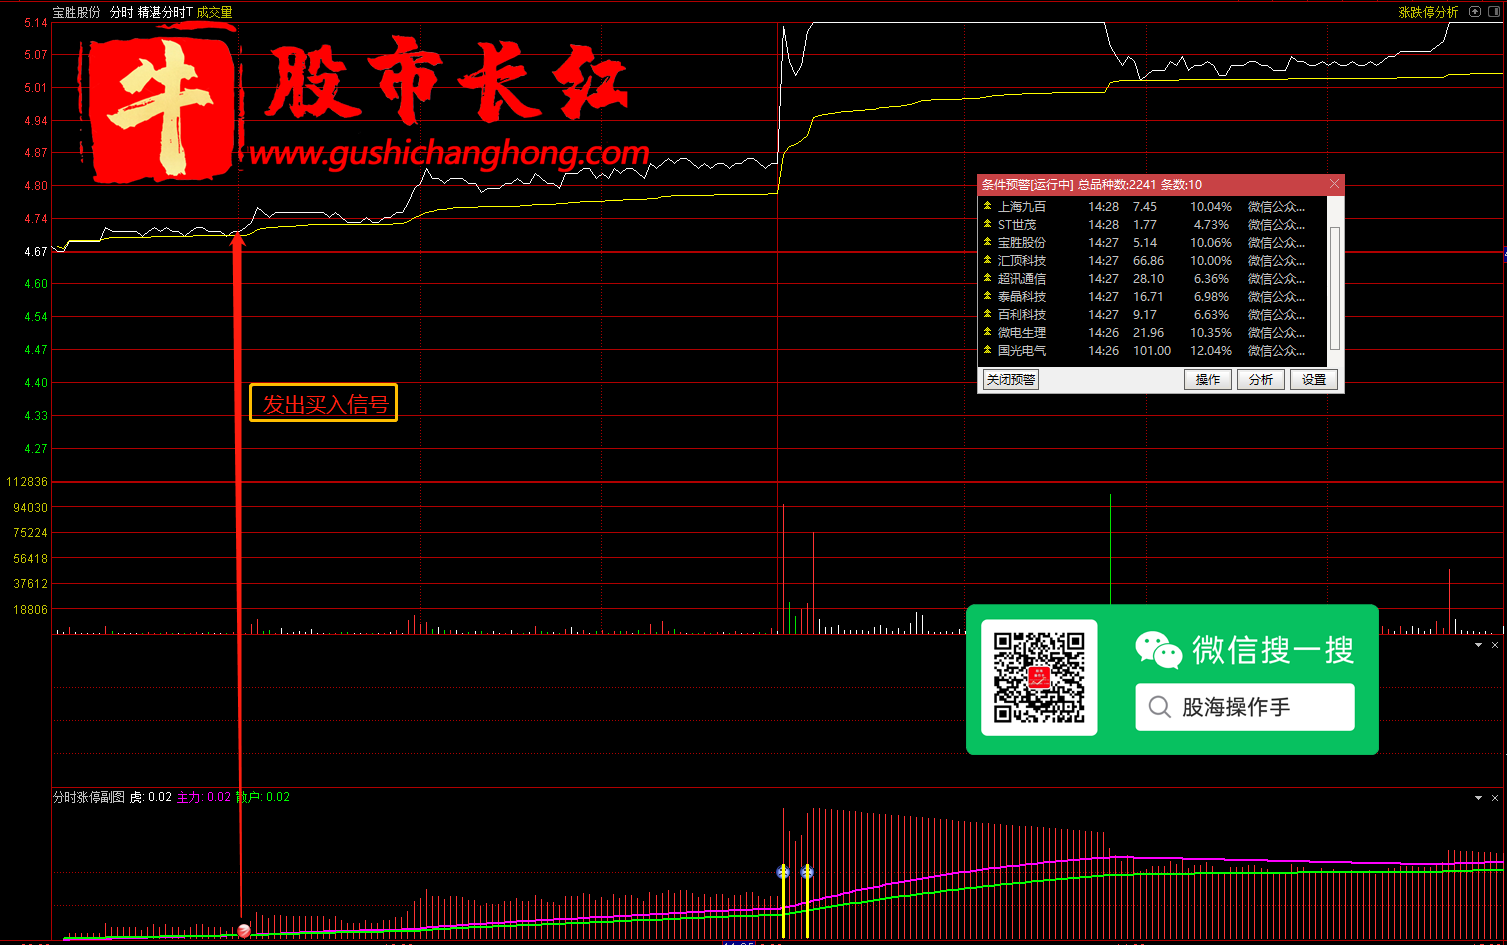Viewport: 1507px width, 945px height.
Task: Select the 百利科技 alert row
Action: pos(1154,315)
